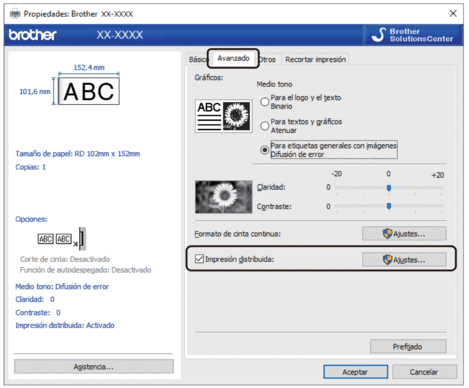Click Medio tono: Difusión de error text
The image size is (469, 388).
point(62,287)
